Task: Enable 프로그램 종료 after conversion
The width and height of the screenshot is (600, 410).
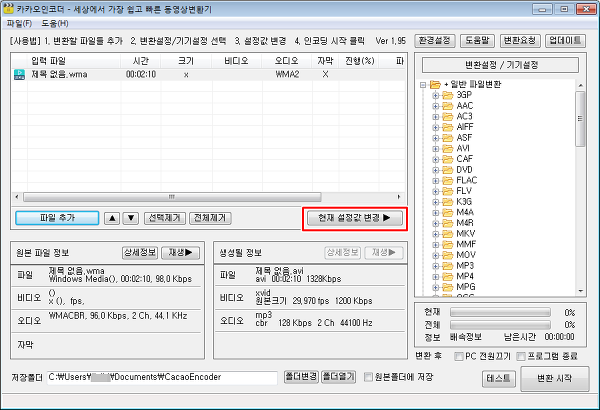Action: pos(521,356)
